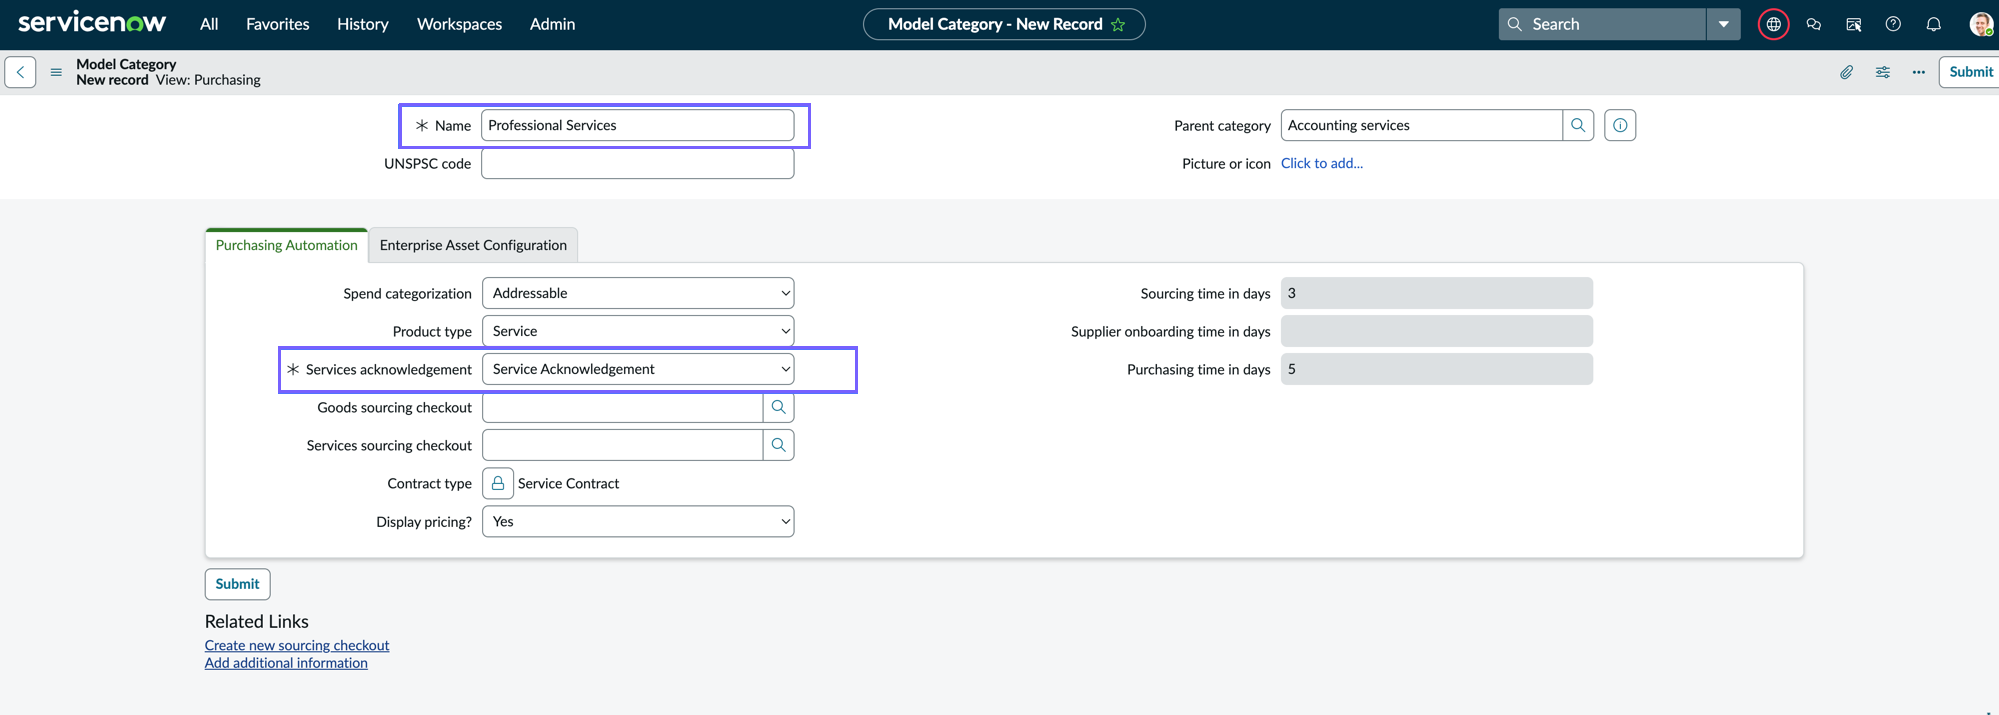1999x715 pixels.
Task: Open the notifications bell icon
Action: click(1933, 24)
